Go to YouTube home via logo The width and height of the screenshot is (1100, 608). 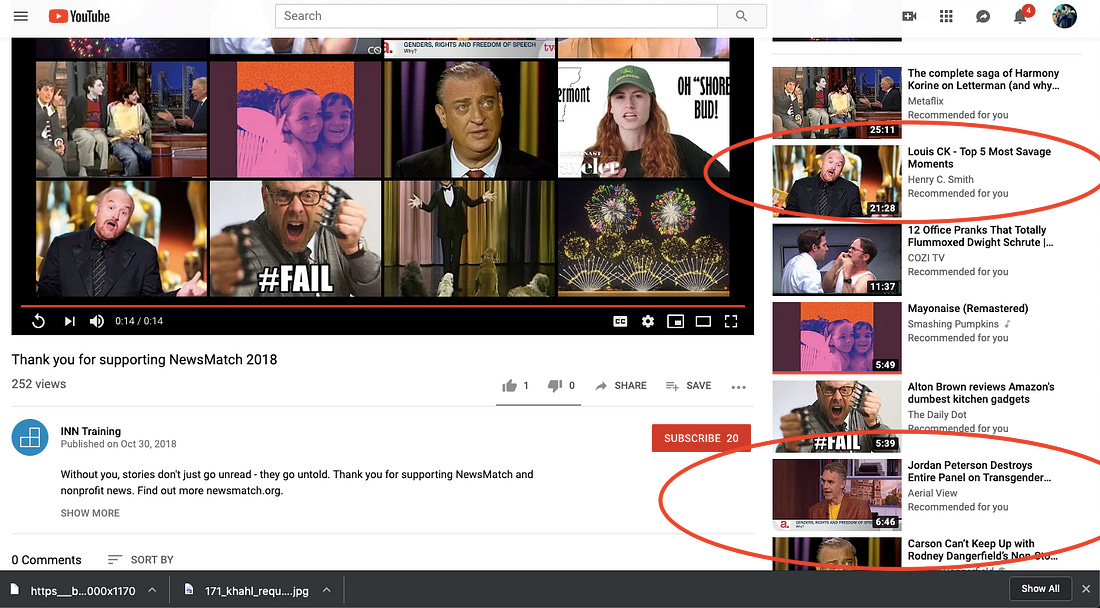(x=79, y=15)
